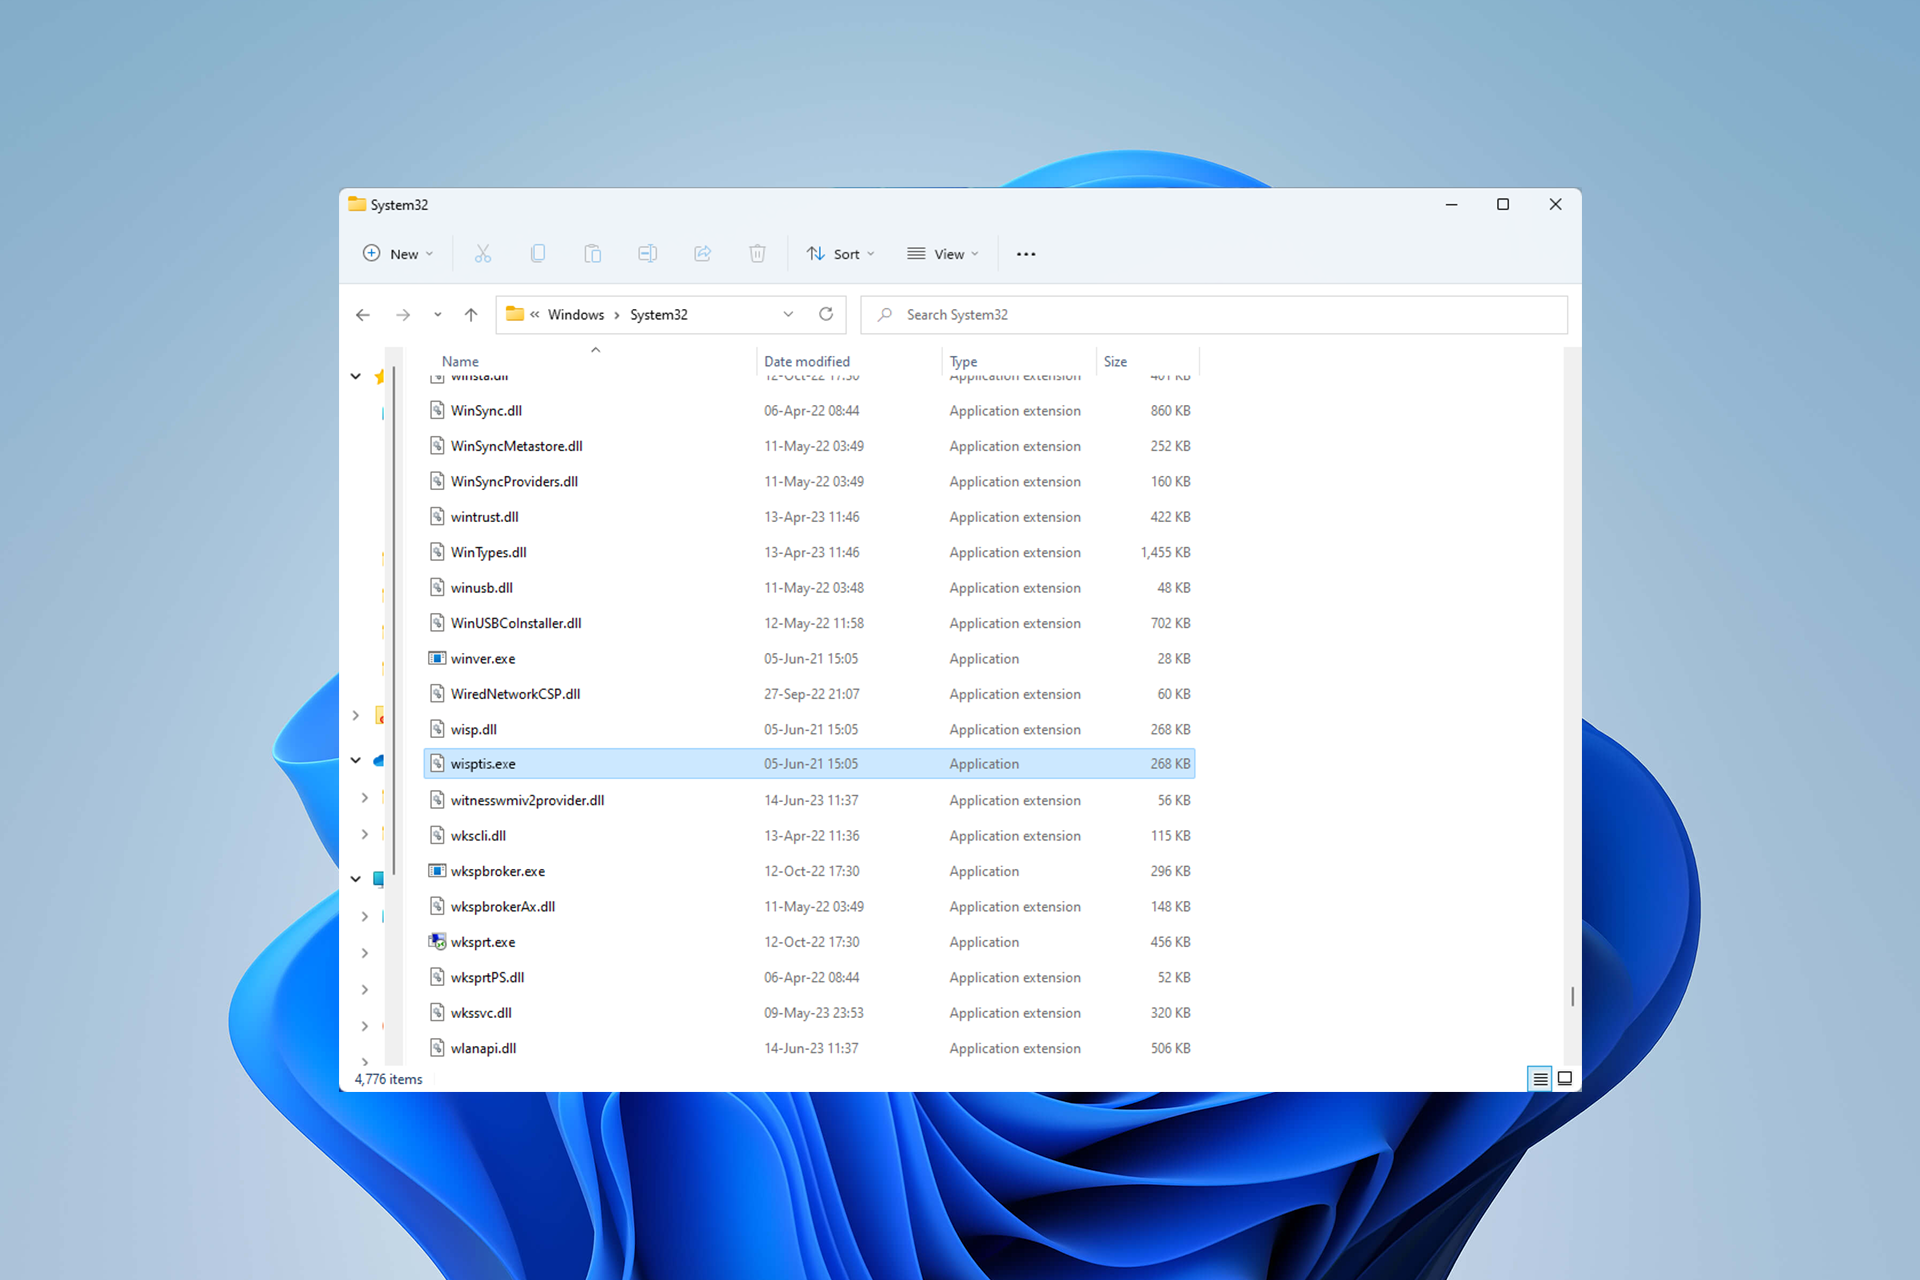This screenshot has height=1280, width=1920.
Task: Go back with the left arrow
Action: 363,315
